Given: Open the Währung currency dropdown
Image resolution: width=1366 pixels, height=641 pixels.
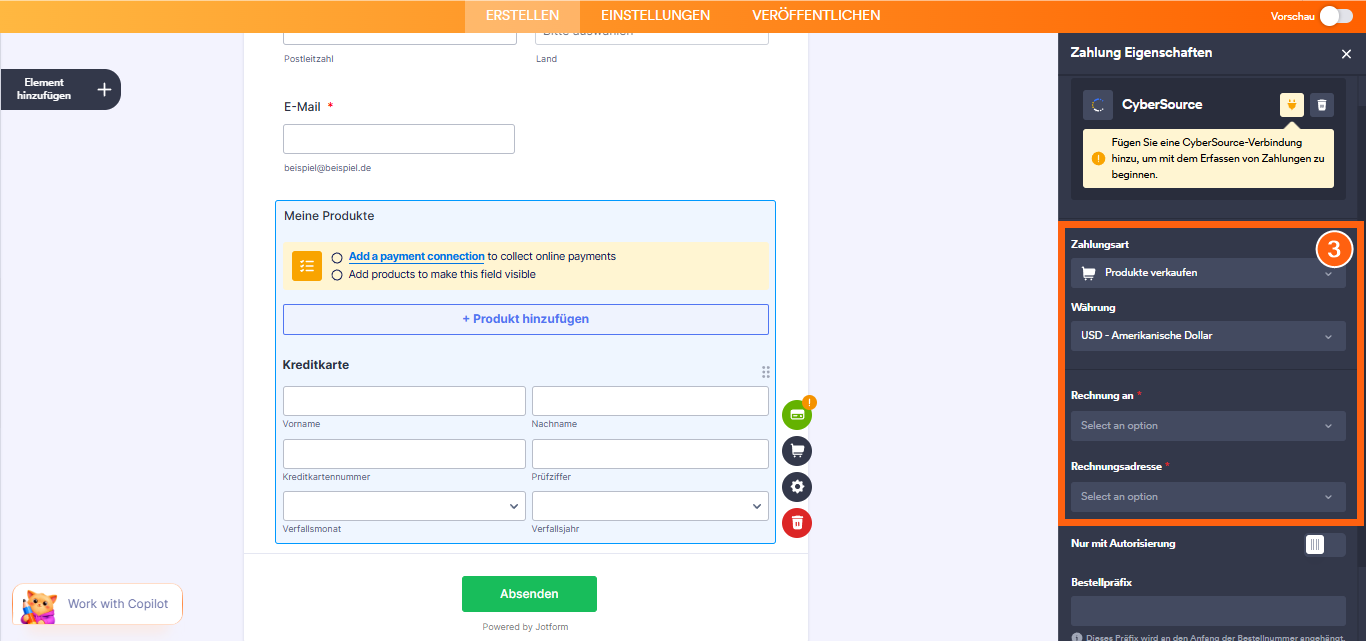Looking at the screenshot, I should (x=1207, y=336).
